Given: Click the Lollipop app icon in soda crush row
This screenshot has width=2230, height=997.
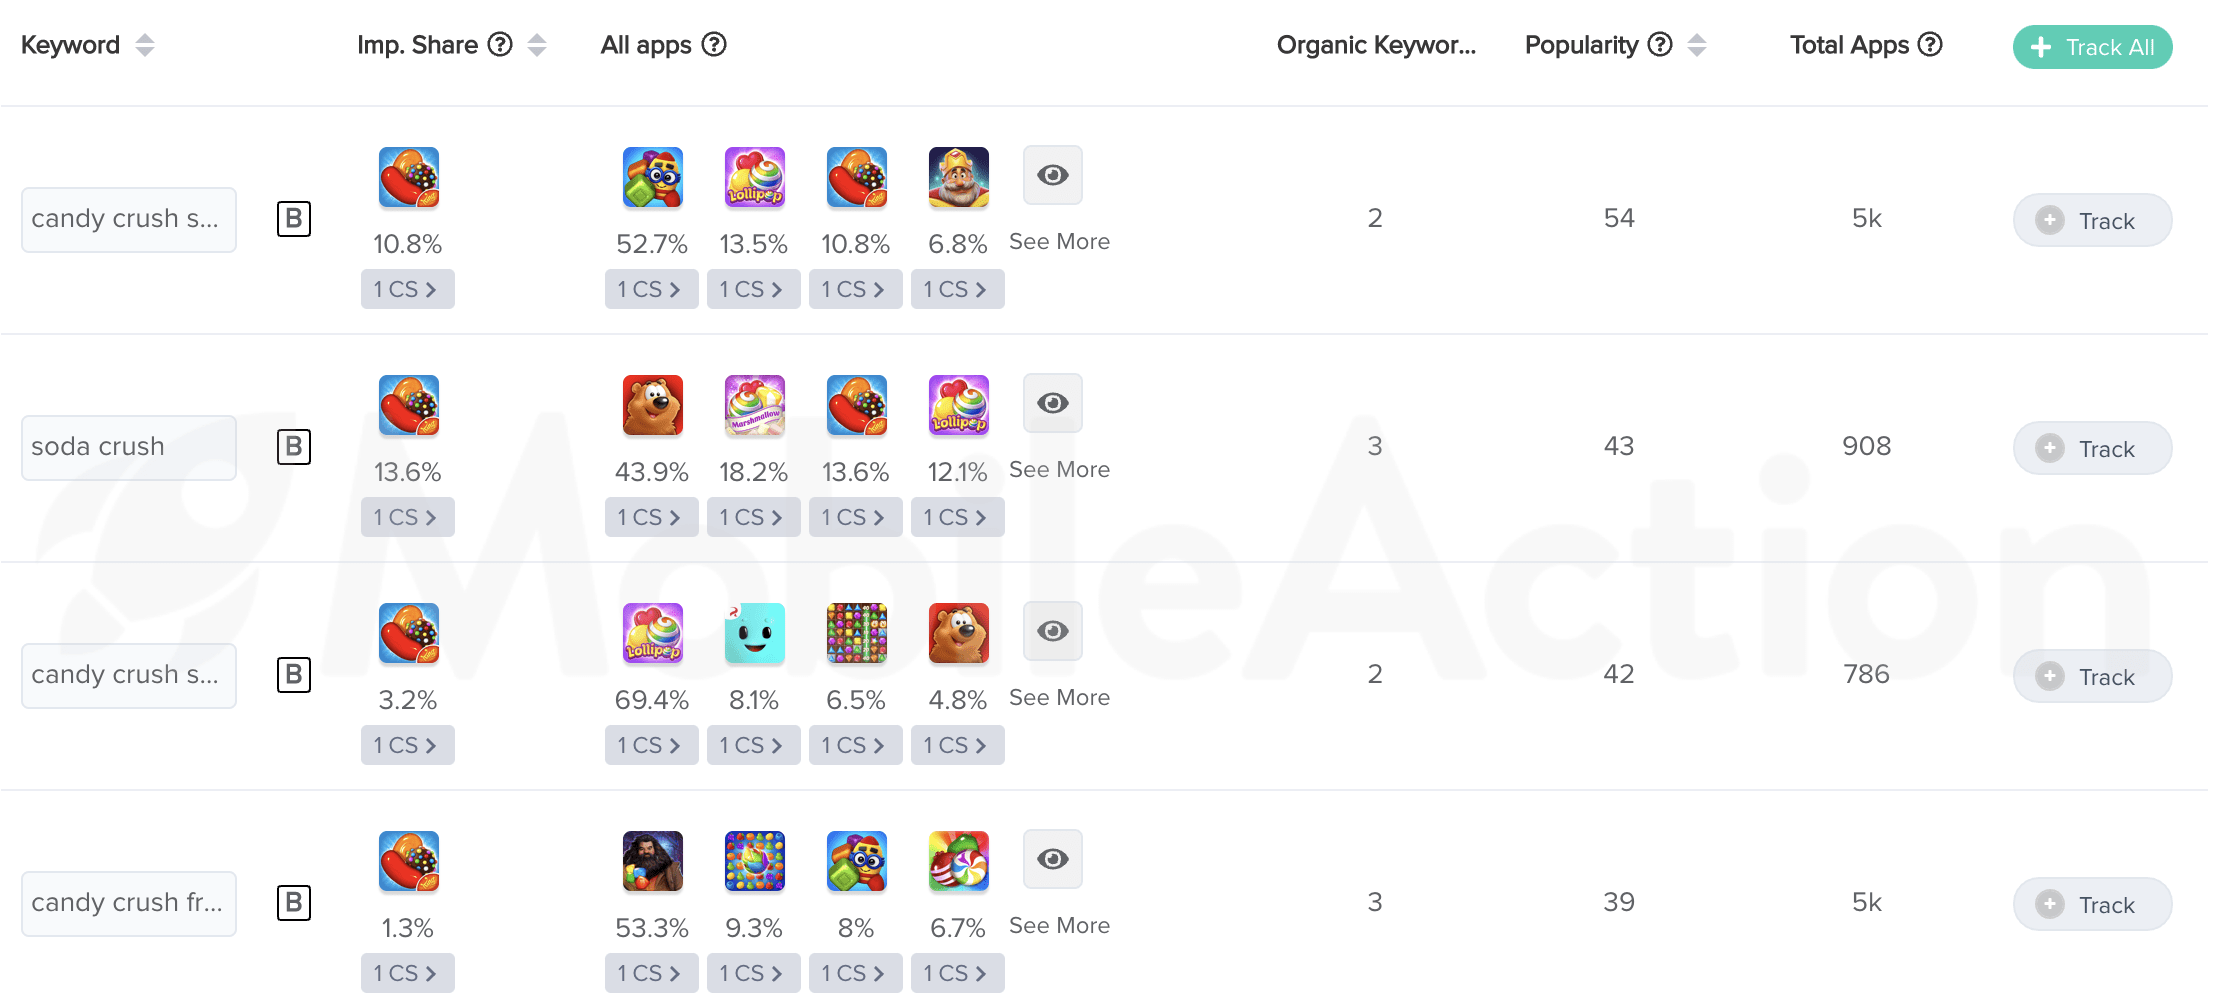Looking at the screenshot, I should [958, 405].
